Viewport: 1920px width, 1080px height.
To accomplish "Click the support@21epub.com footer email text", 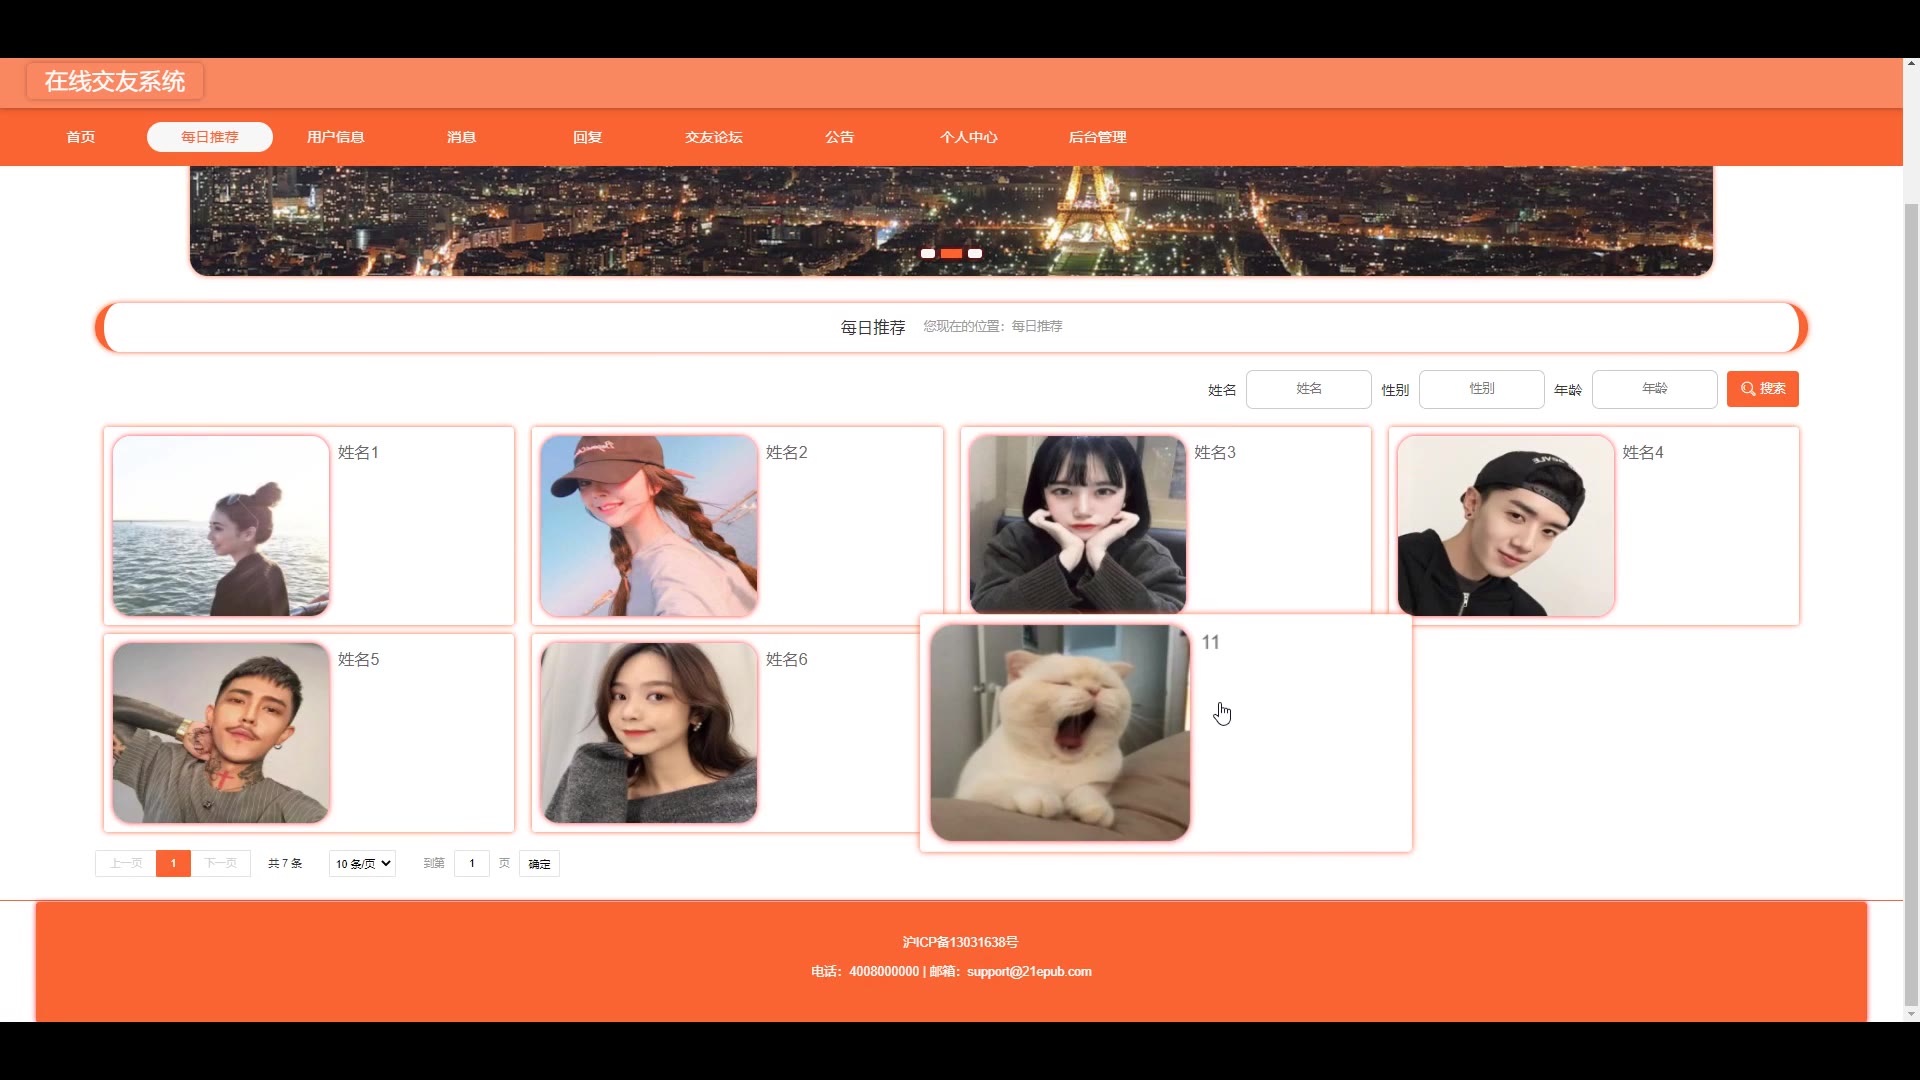I will click(1029, 971).
